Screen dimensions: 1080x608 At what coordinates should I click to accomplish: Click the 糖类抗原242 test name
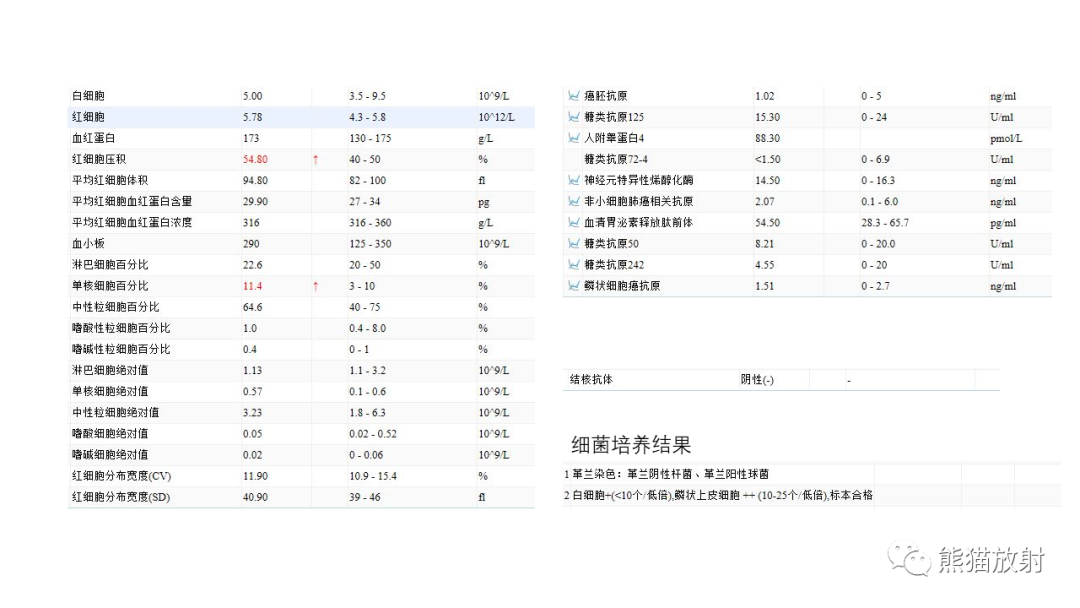(x=614, y=265)
